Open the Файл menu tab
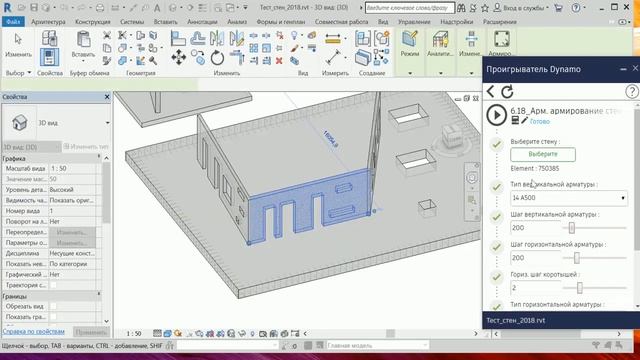 13,22
